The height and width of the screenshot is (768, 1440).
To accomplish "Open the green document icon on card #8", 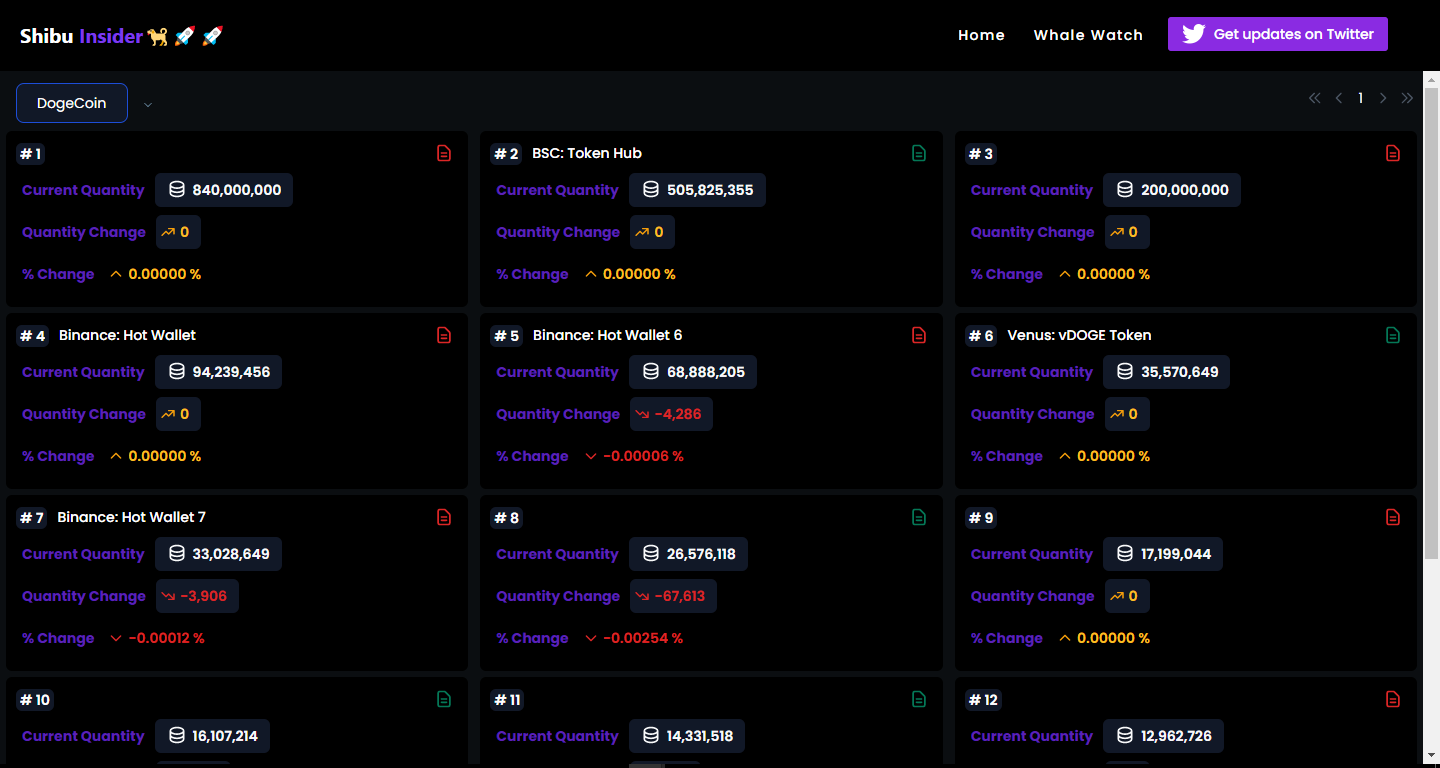I will pyautogui.click(x=919, y=517).
